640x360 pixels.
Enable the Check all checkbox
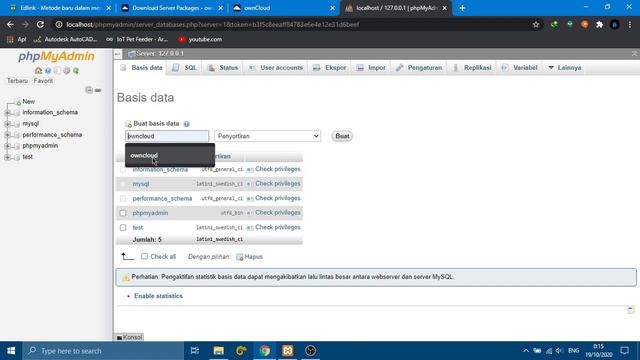[x=144, y=256]
